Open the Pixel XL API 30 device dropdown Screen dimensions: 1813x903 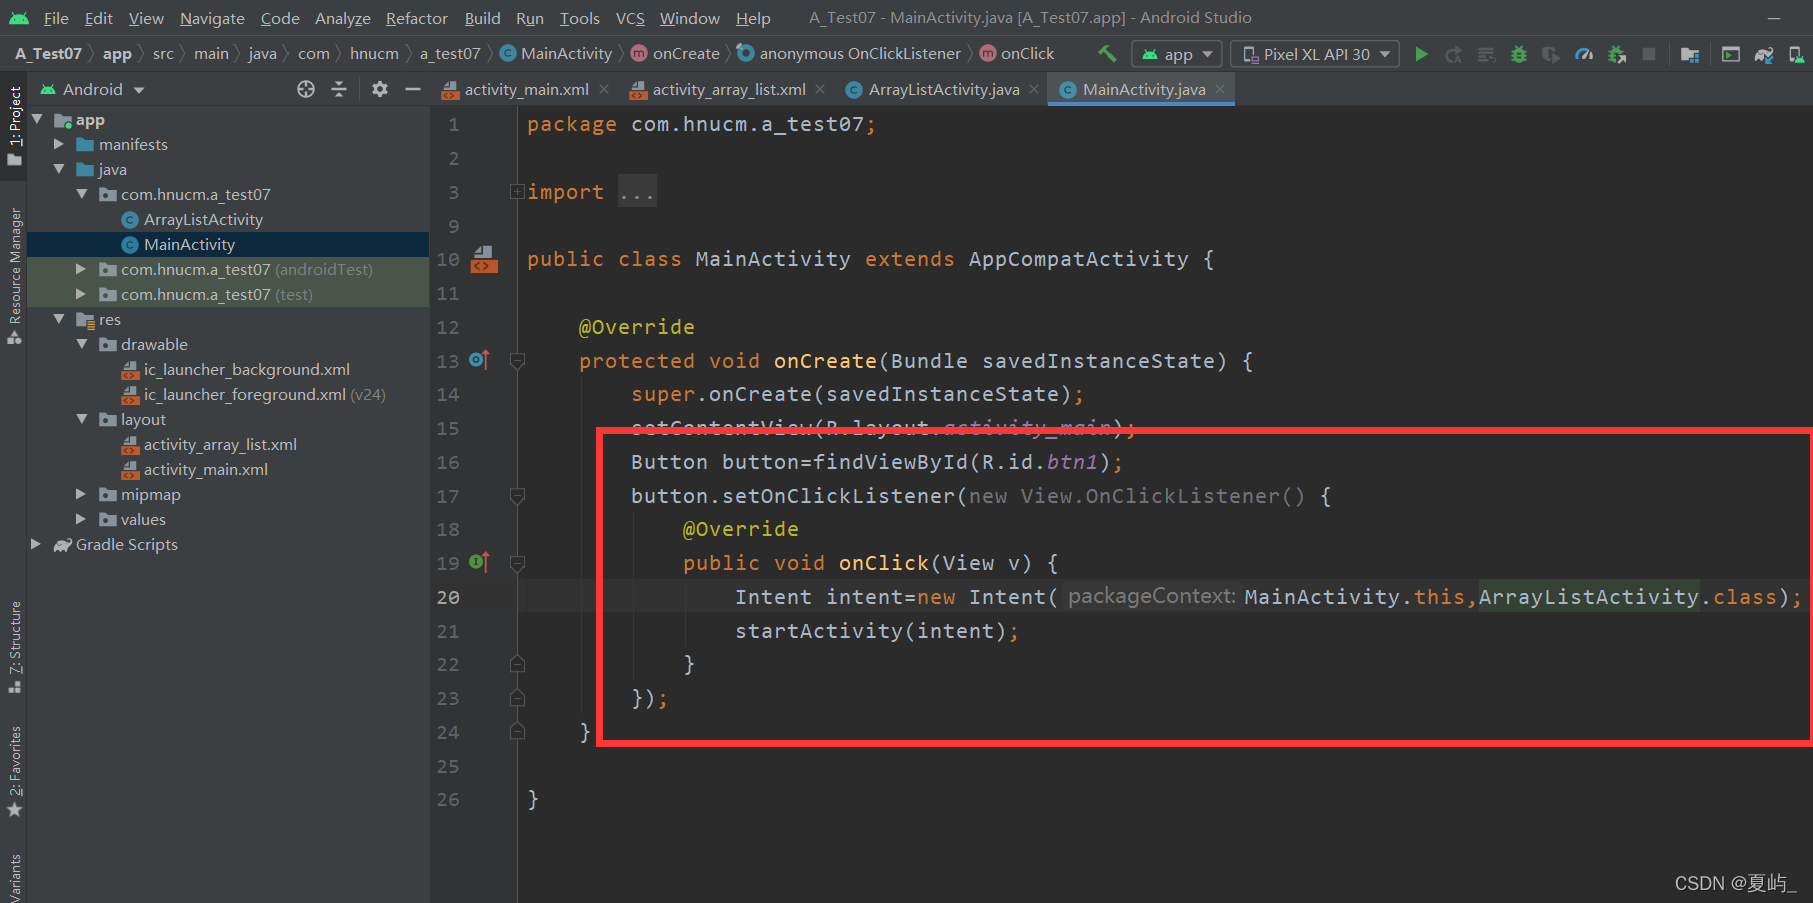pyautogui.click(x=1316, y=54)
